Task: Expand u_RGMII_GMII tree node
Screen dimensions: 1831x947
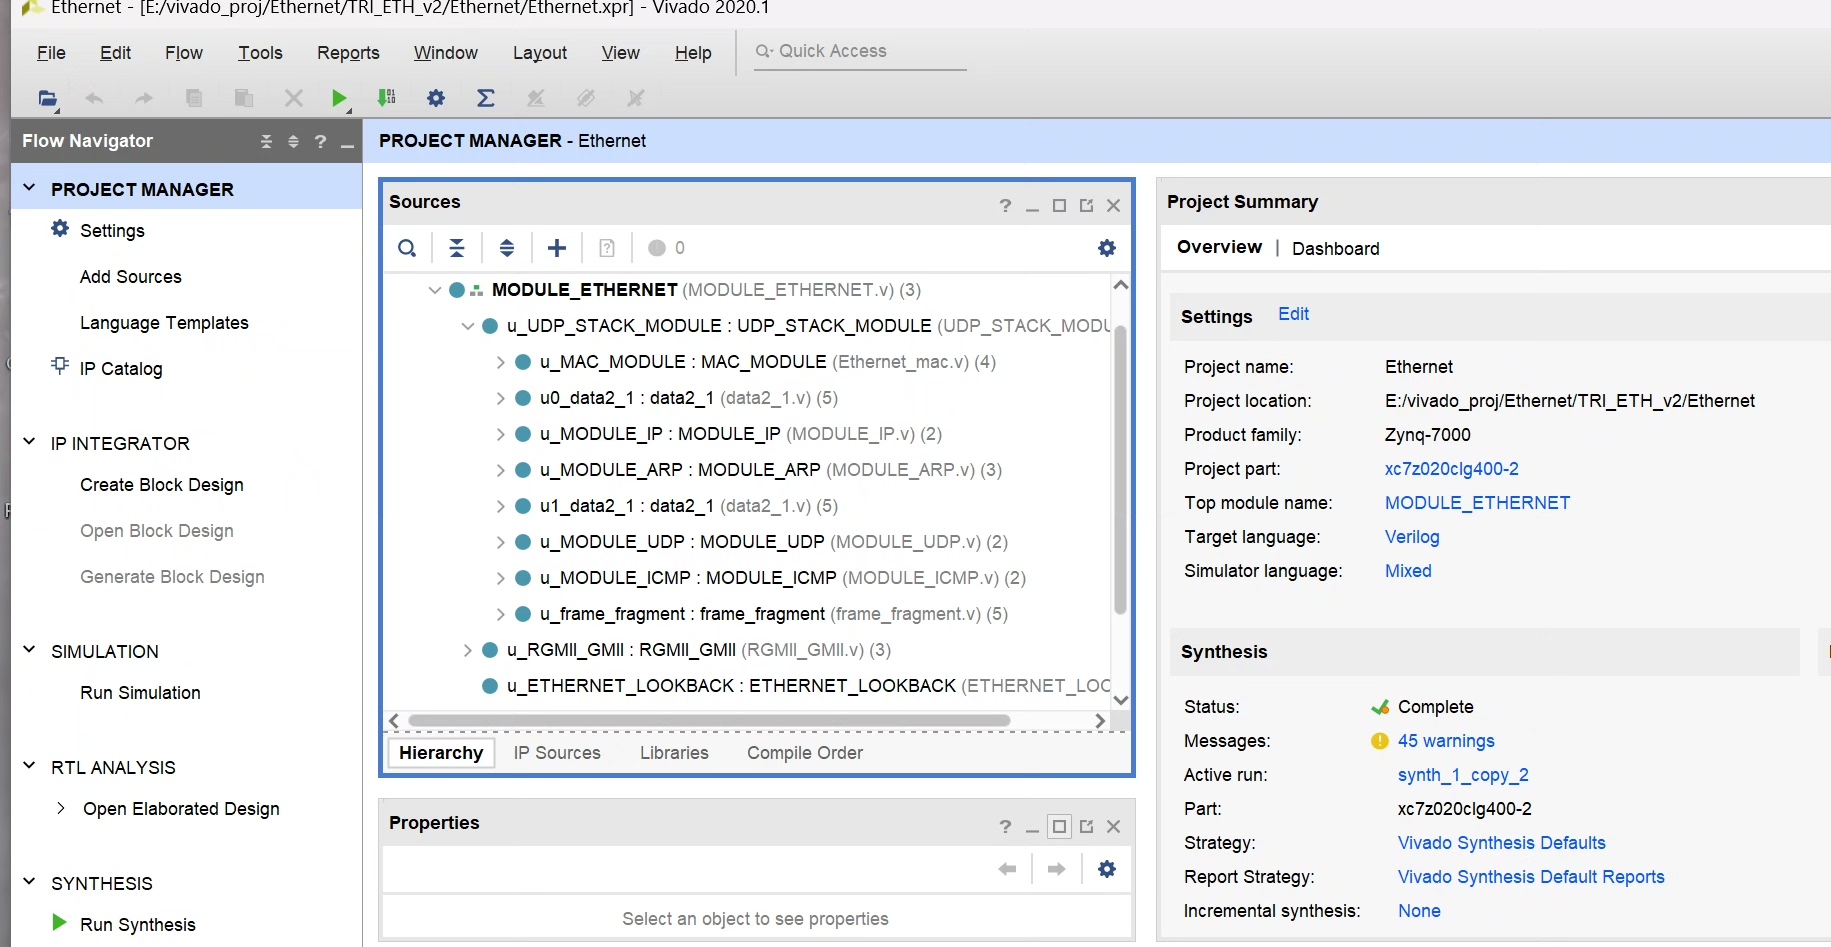Action: (467, 650)
